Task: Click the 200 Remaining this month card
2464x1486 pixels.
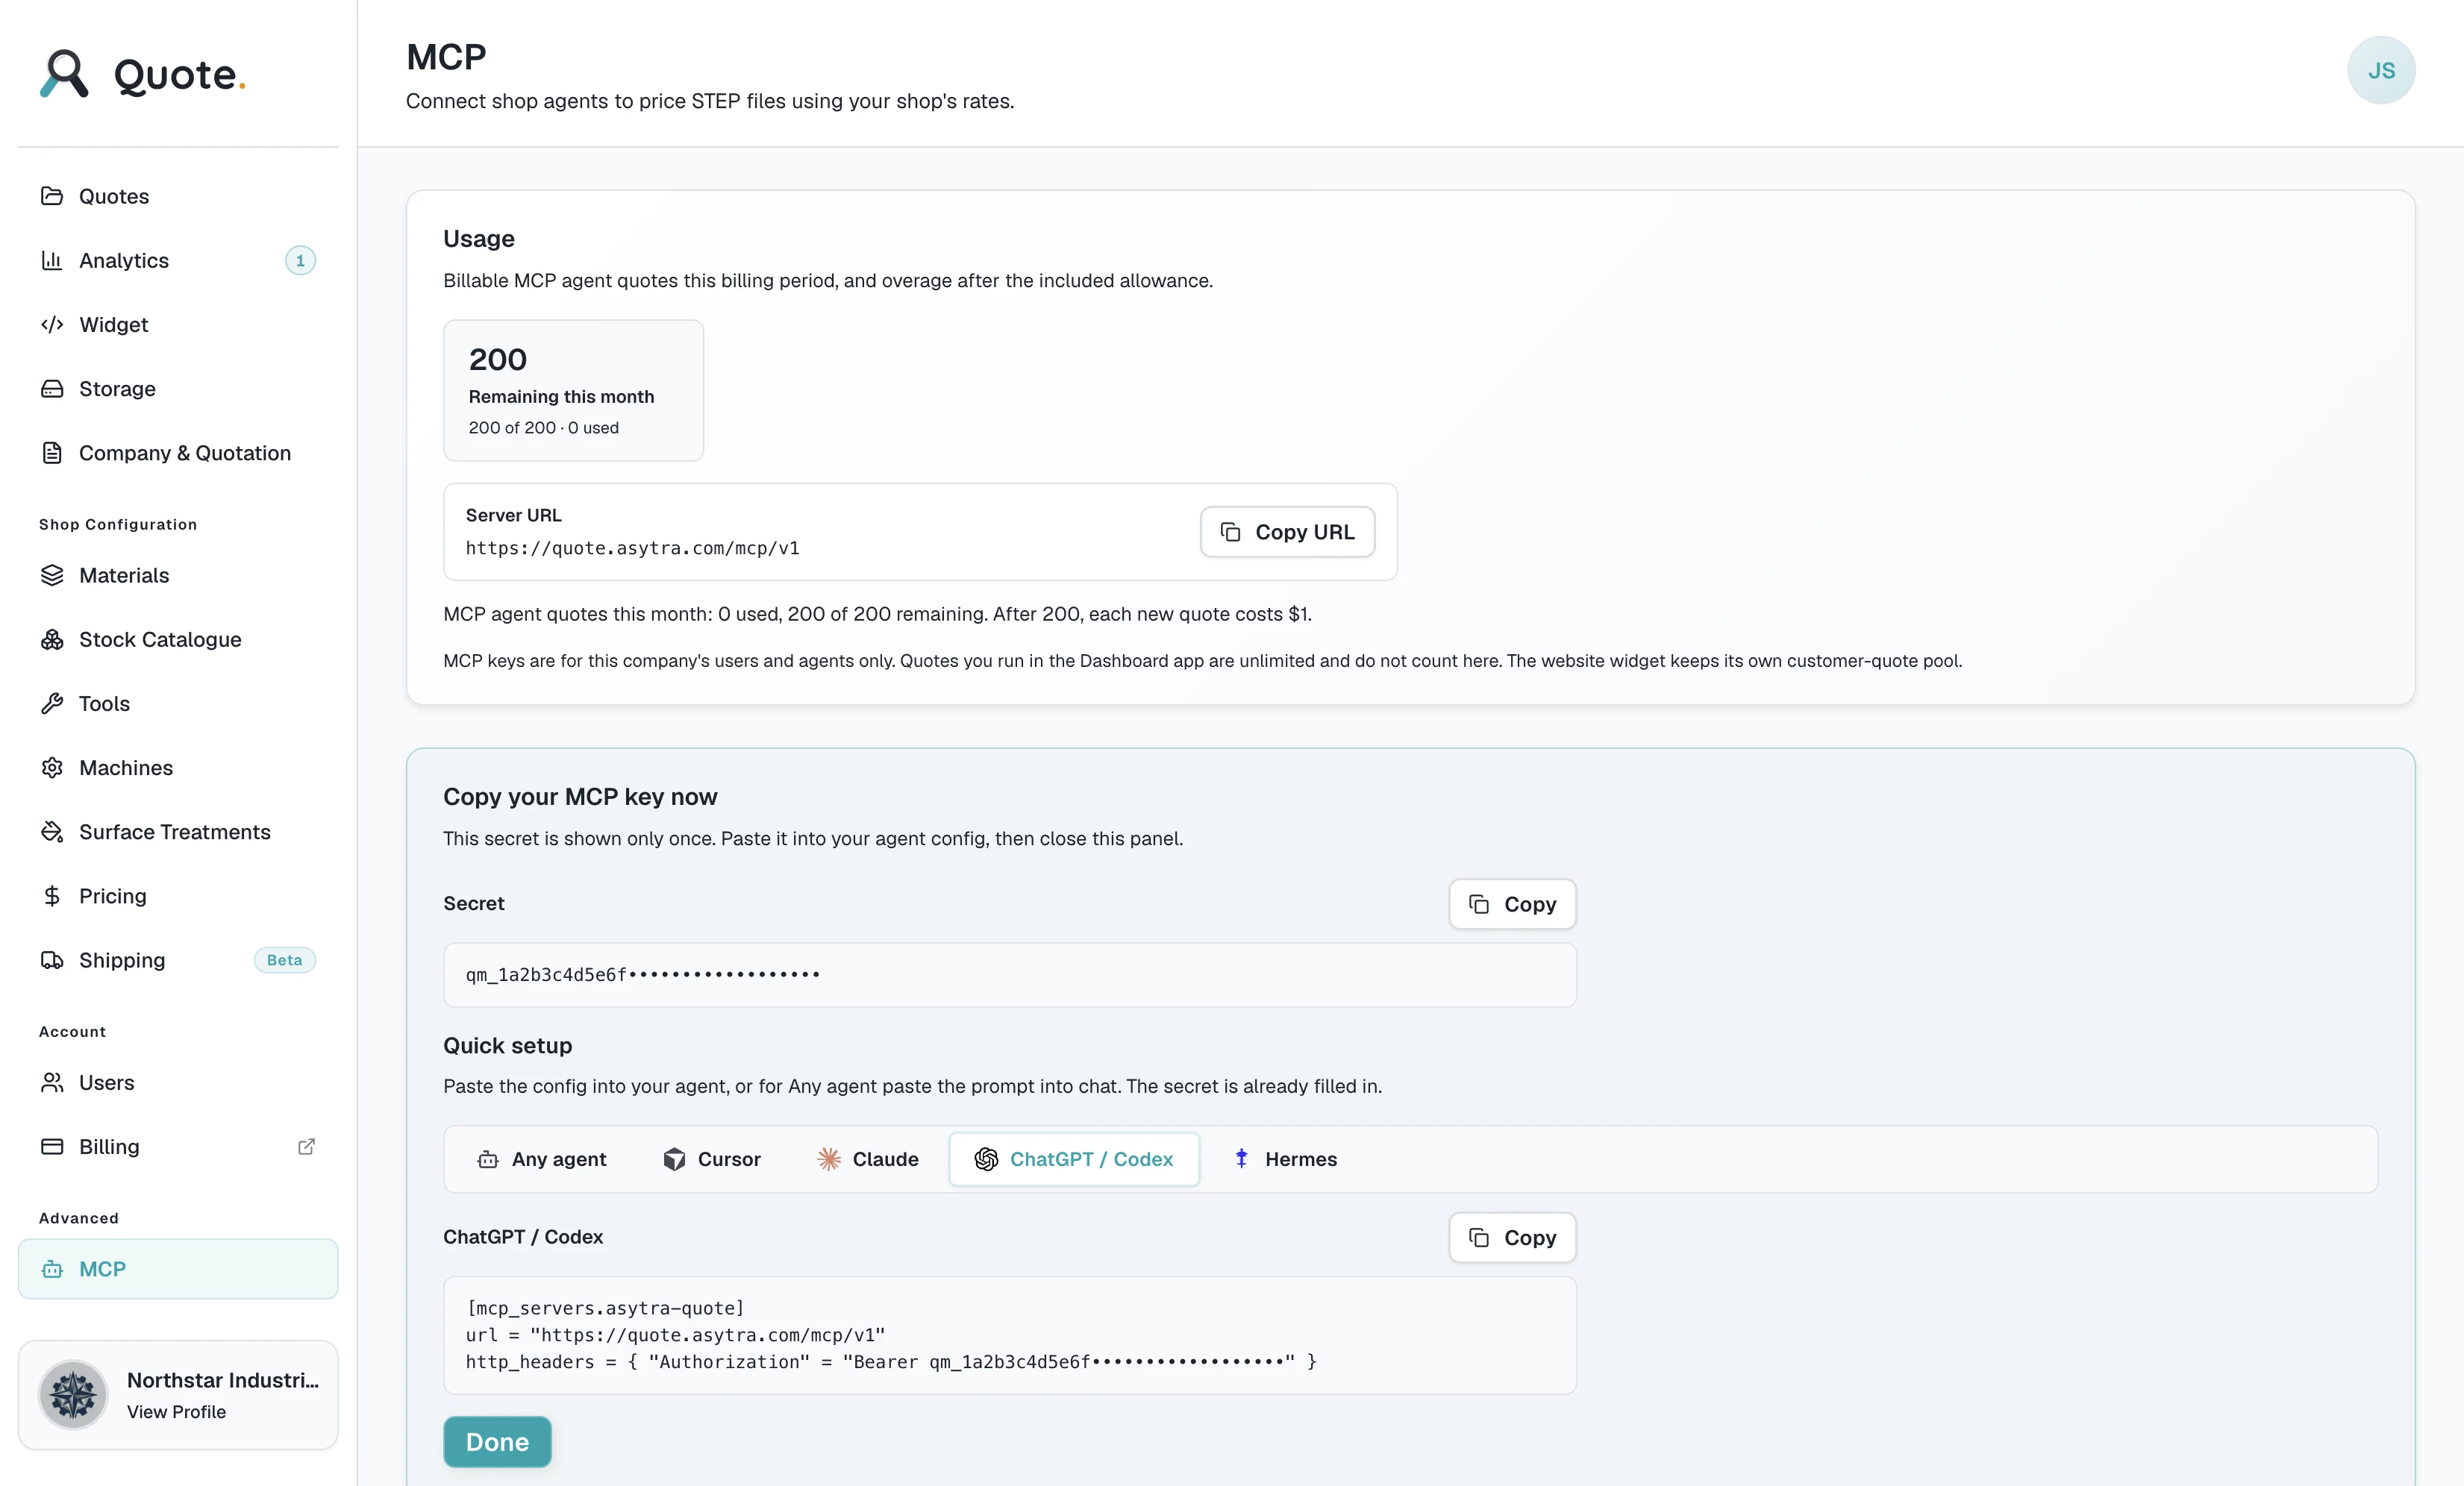Action: pos(573,390)
